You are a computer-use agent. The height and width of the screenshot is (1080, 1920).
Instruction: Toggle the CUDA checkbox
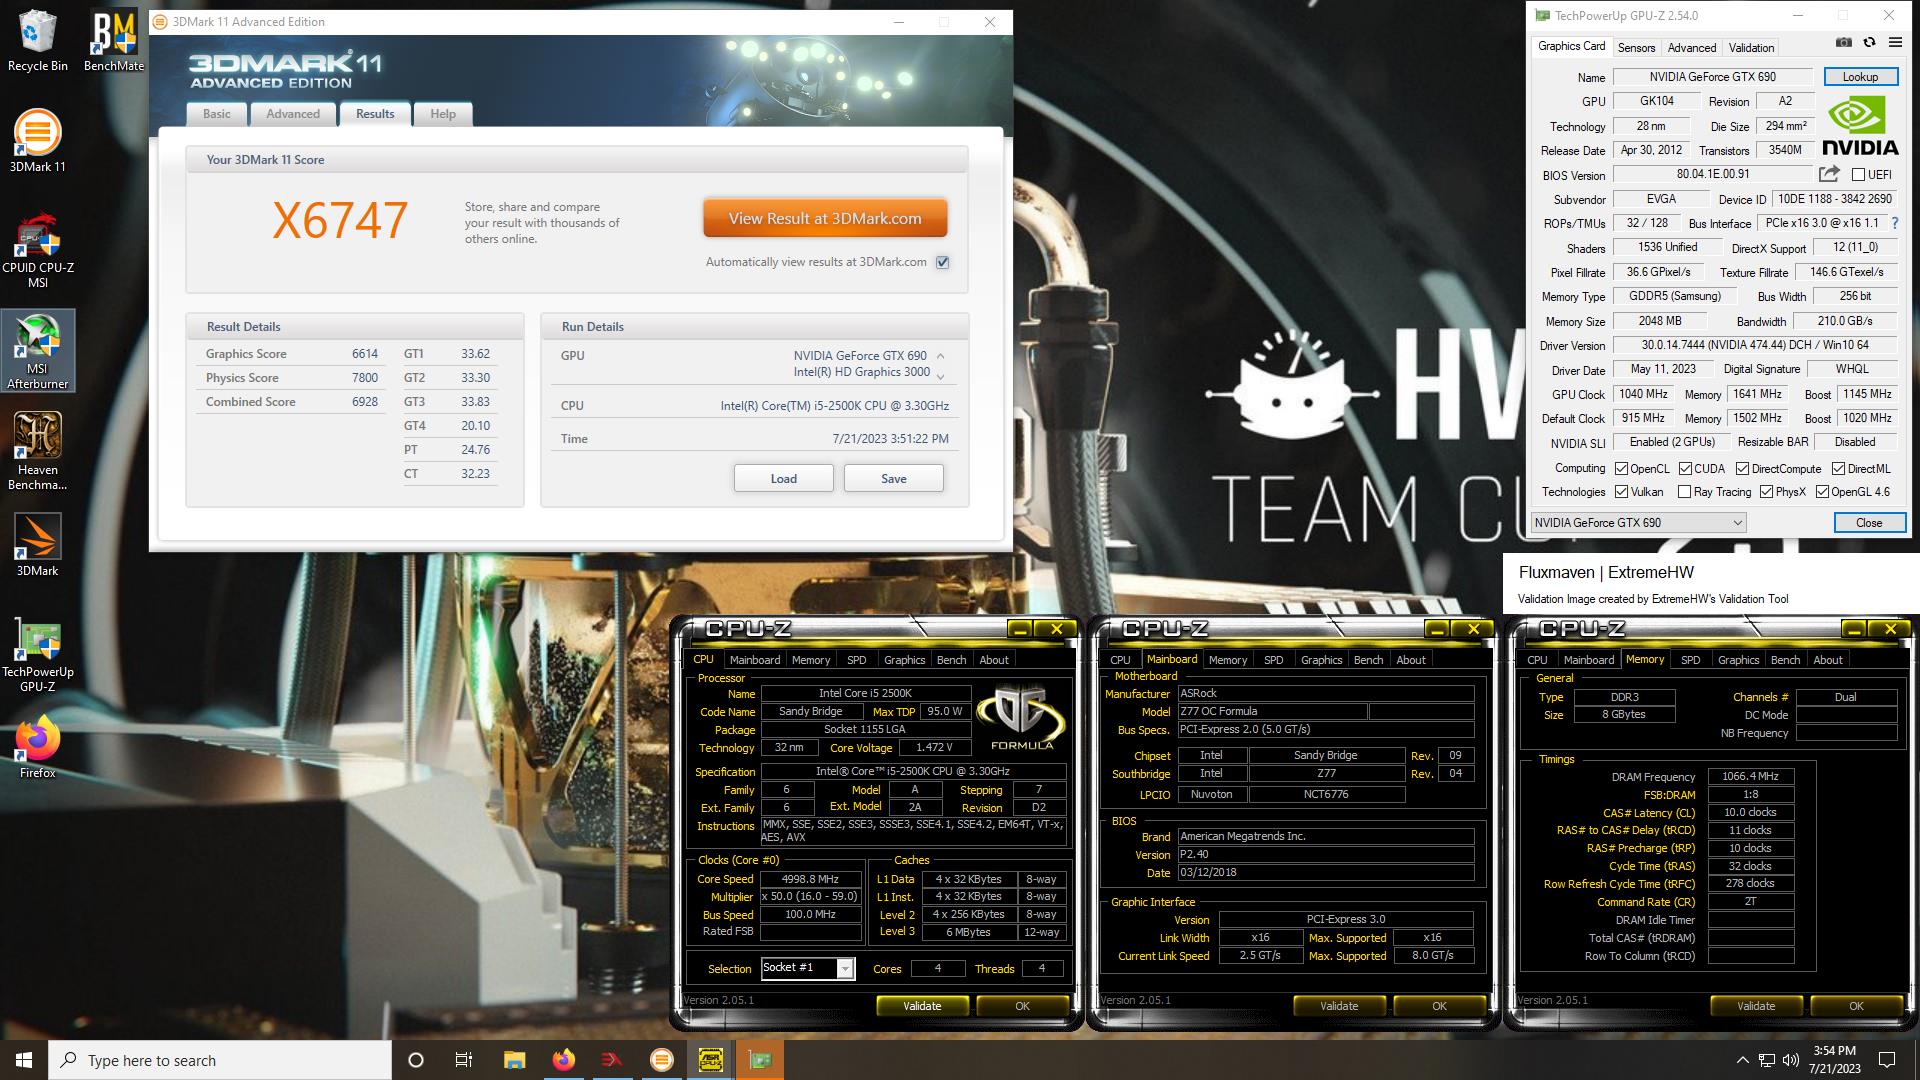click(1685, 468)
